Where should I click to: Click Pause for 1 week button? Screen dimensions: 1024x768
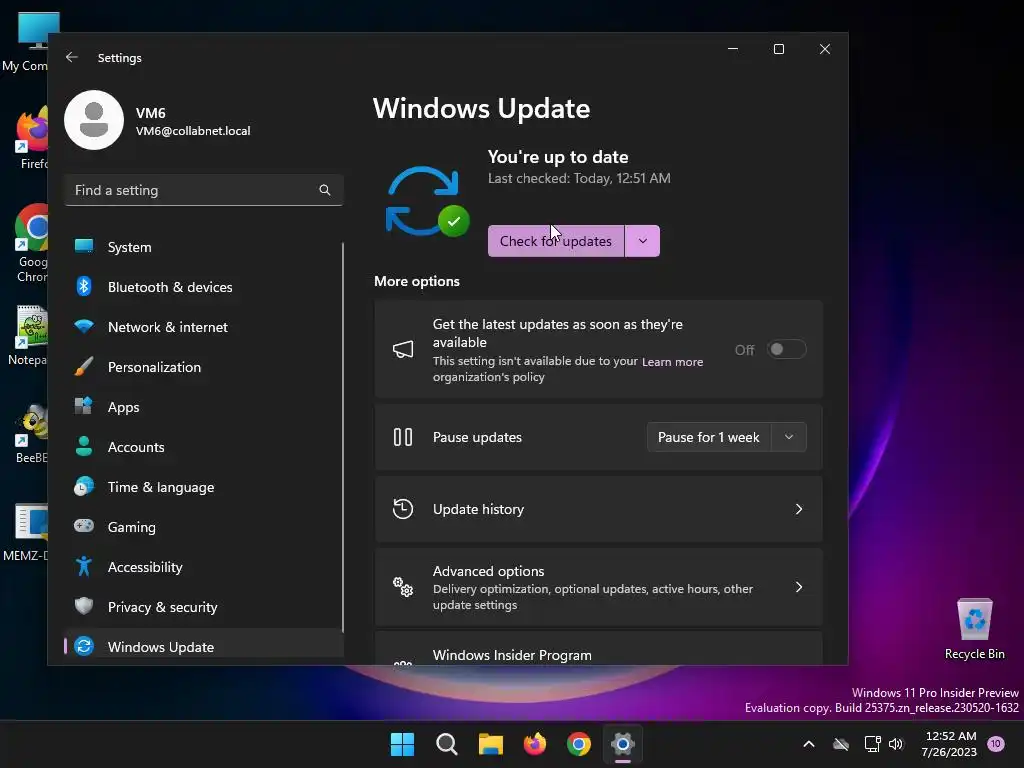tap(709, 437)
